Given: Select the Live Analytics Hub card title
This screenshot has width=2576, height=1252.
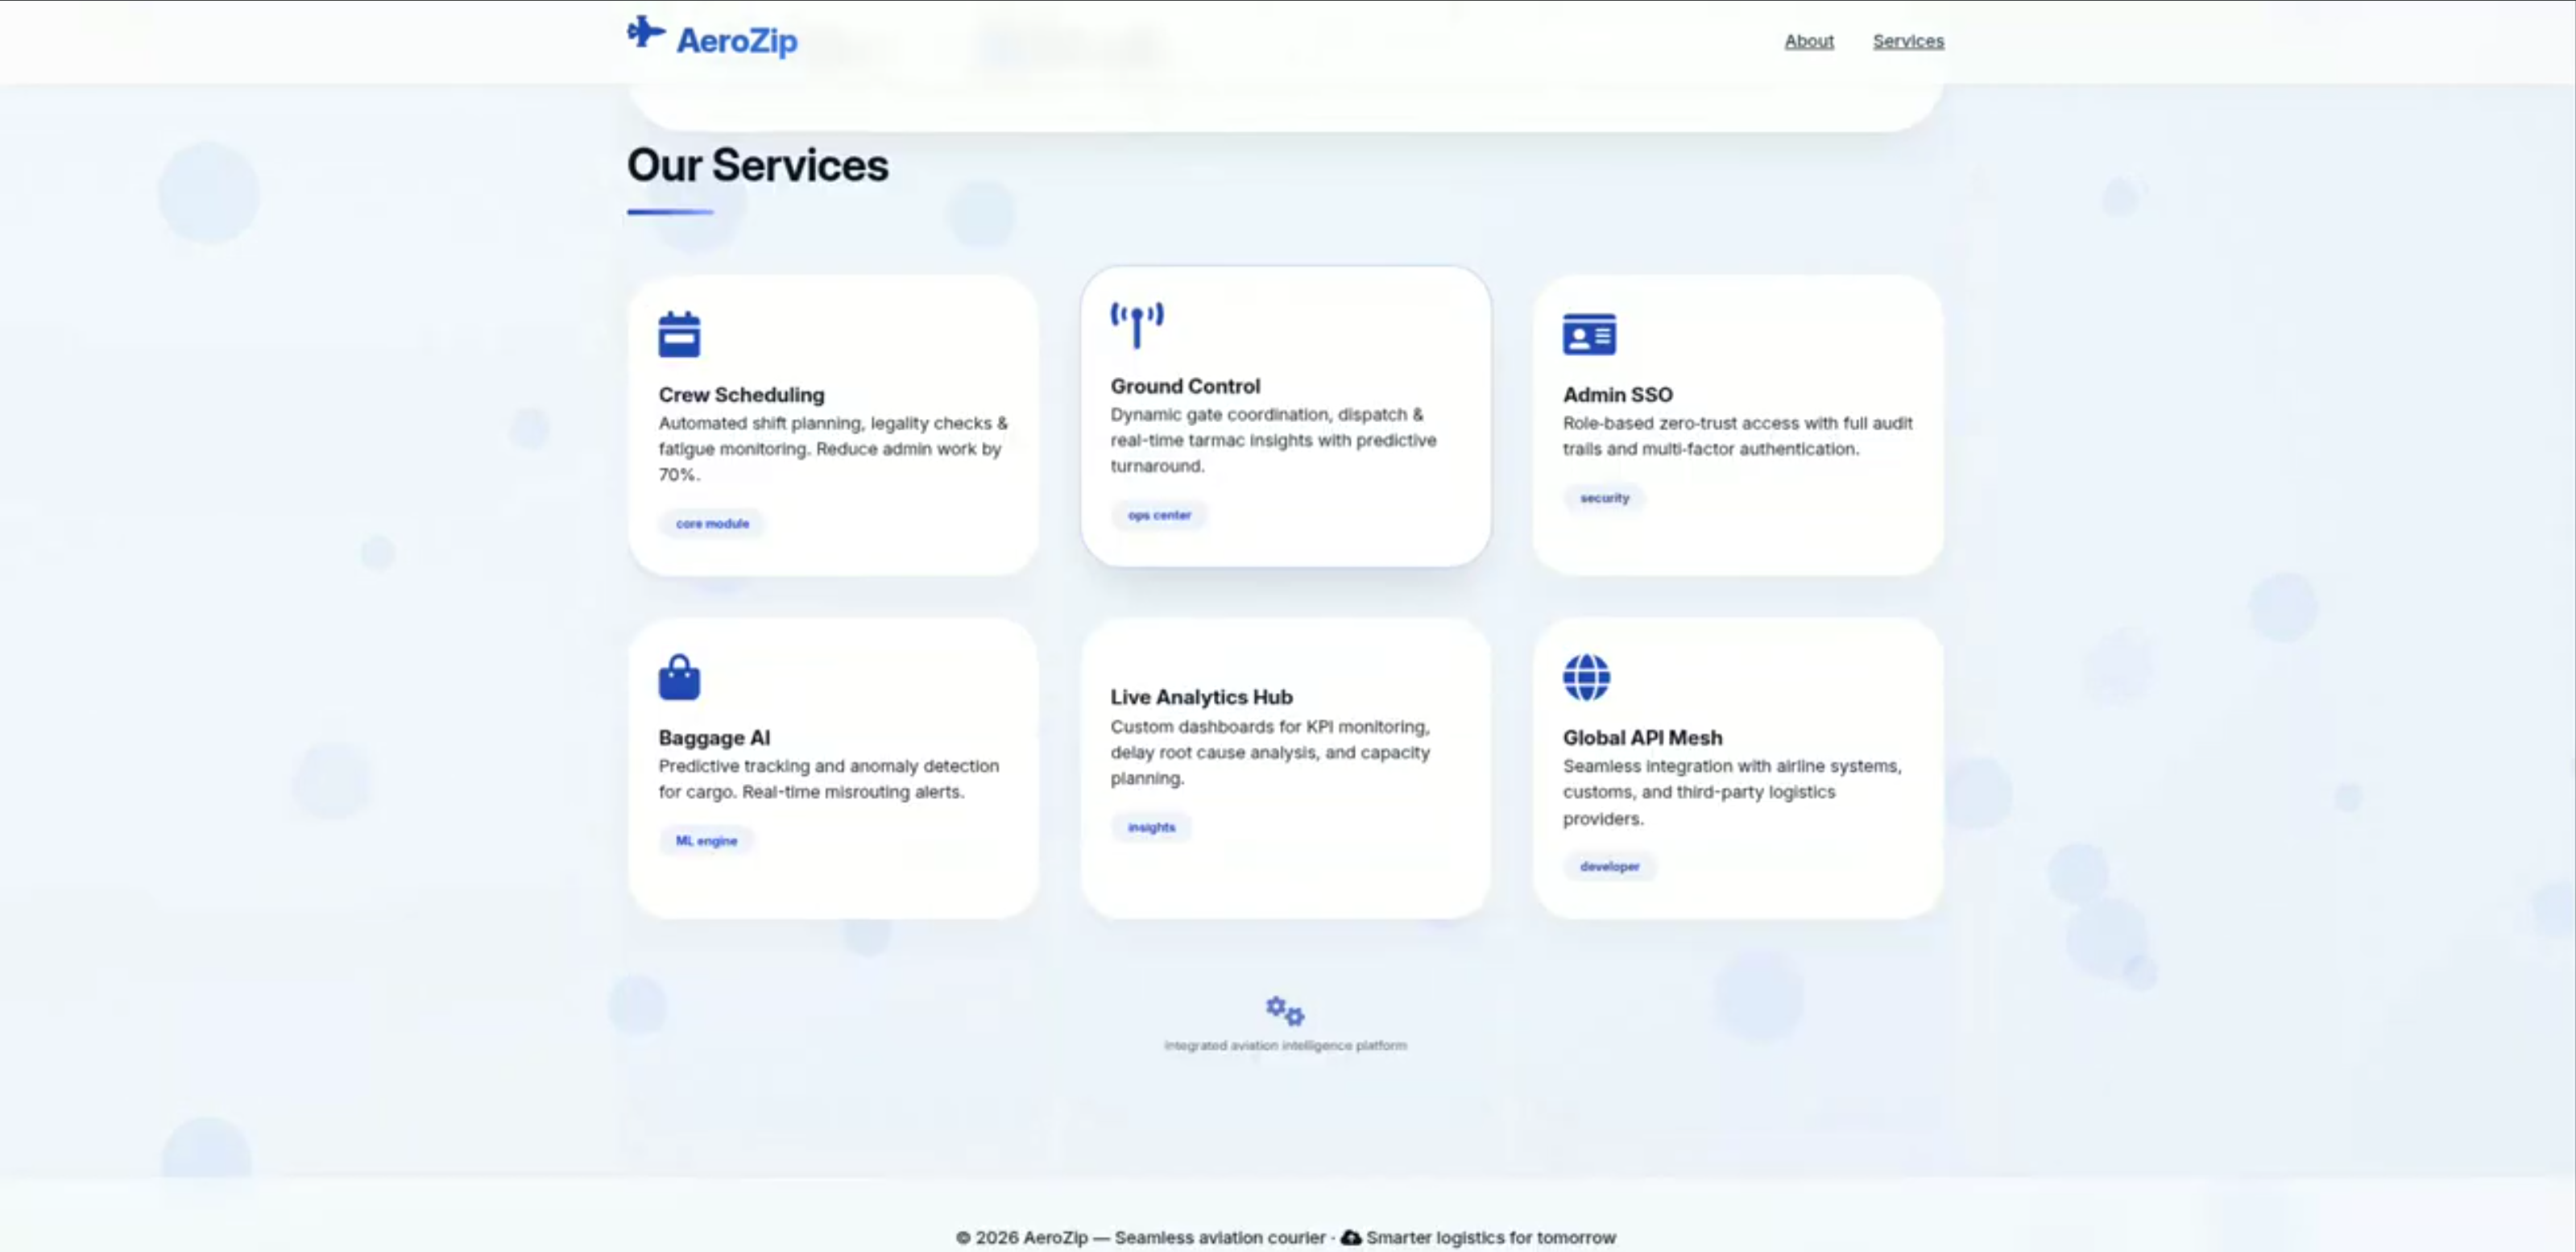Looking at the screenshot, I should 1201,696.
